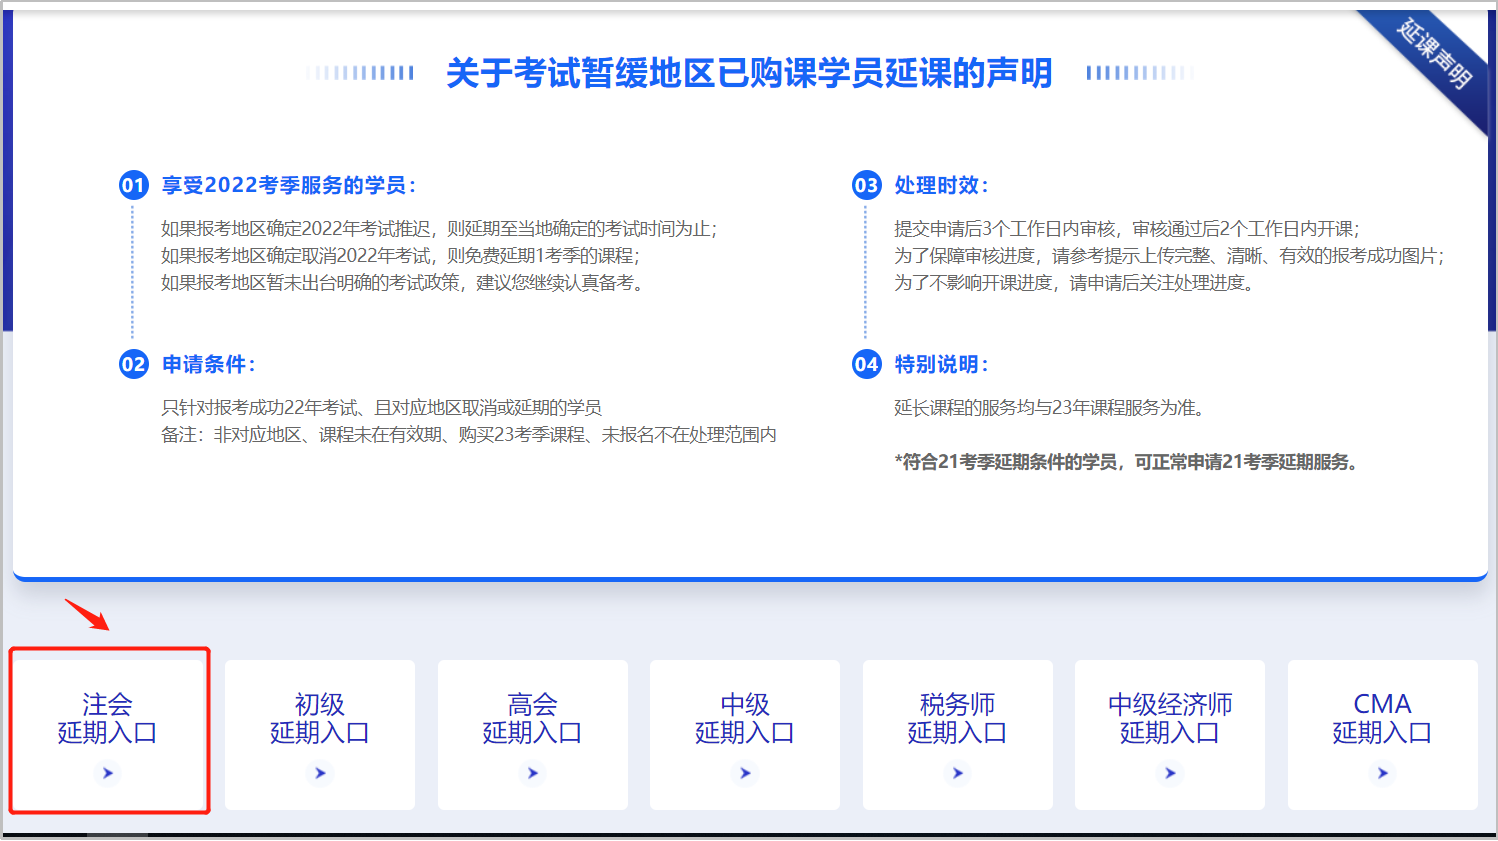Click the arrow icon in 中级经济师延期入口 card
The width and height of the screenshot is (1498, 841).
[1170, 773]
